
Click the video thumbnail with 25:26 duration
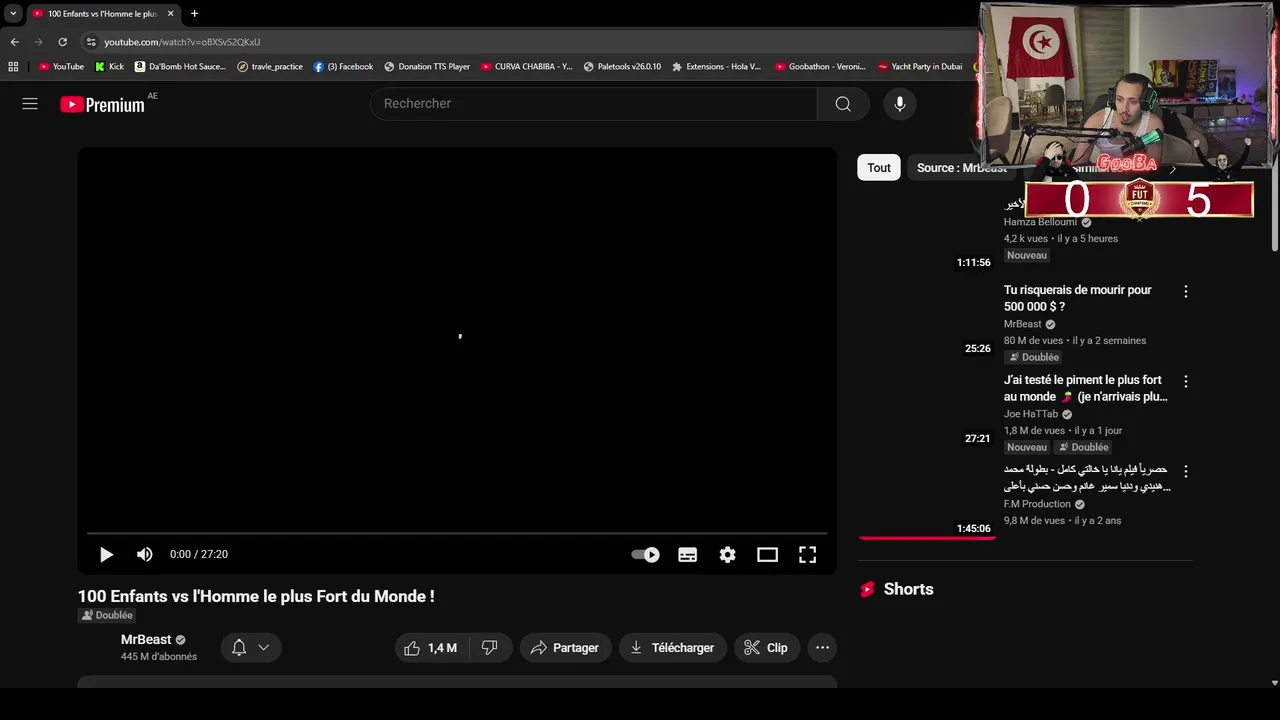click(x=926, y=320)
